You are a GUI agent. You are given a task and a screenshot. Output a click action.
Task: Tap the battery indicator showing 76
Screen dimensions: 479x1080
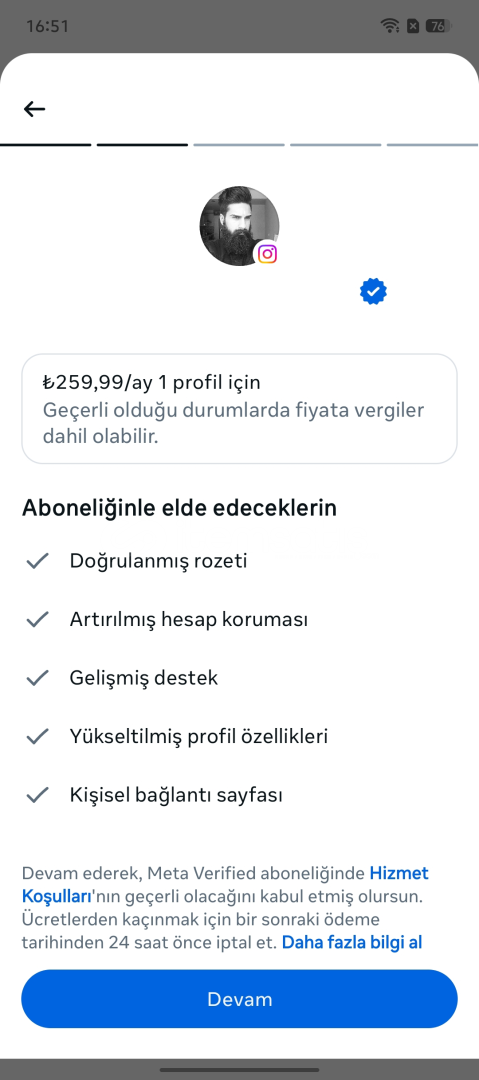438,26
